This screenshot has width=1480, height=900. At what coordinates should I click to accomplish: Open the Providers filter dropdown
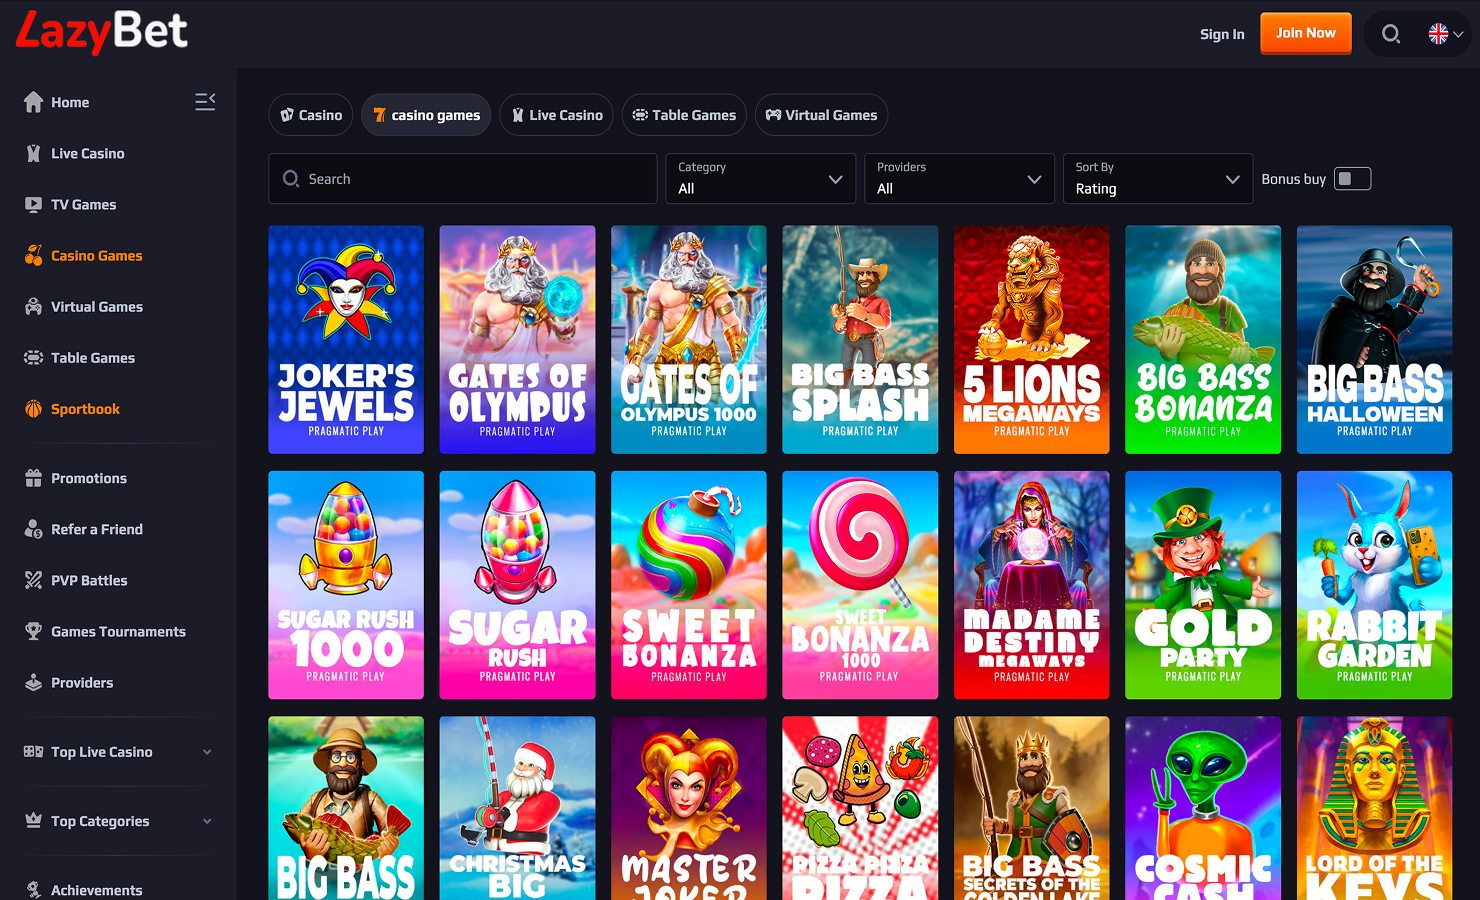pyautogui.click(x=959, y=178)
